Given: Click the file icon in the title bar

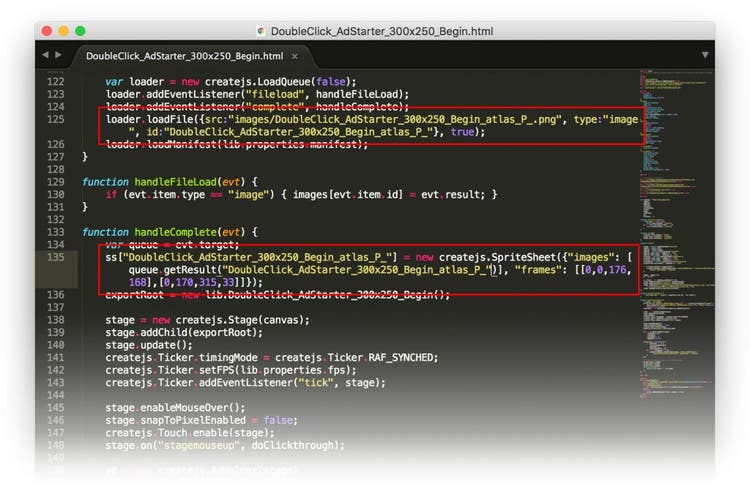Looking at the screenshot, I should (261, 31).
